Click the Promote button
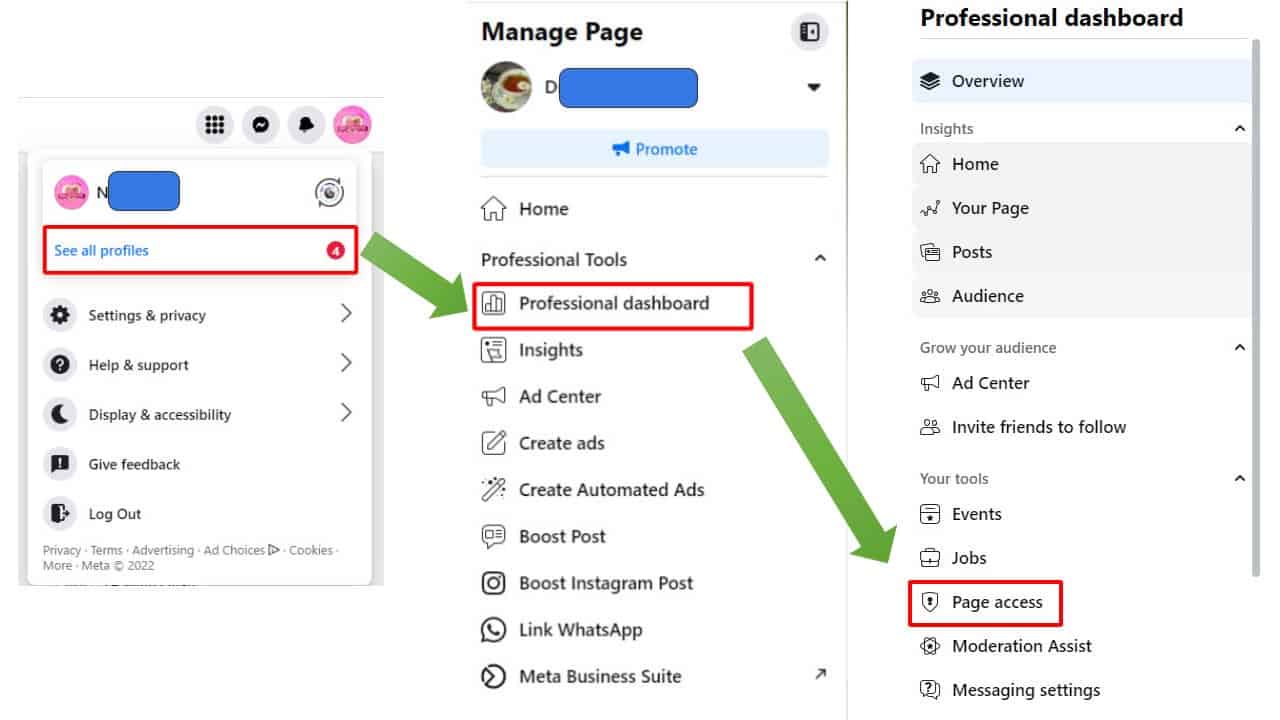The image size is (1280, 720). tap(655, 149)
